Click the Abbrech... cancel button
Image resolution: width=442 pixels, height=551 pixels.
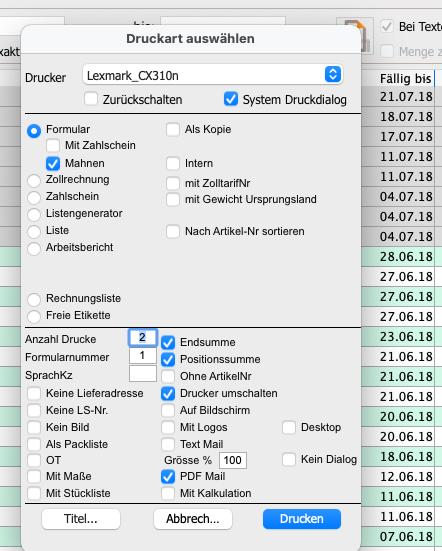193,519
